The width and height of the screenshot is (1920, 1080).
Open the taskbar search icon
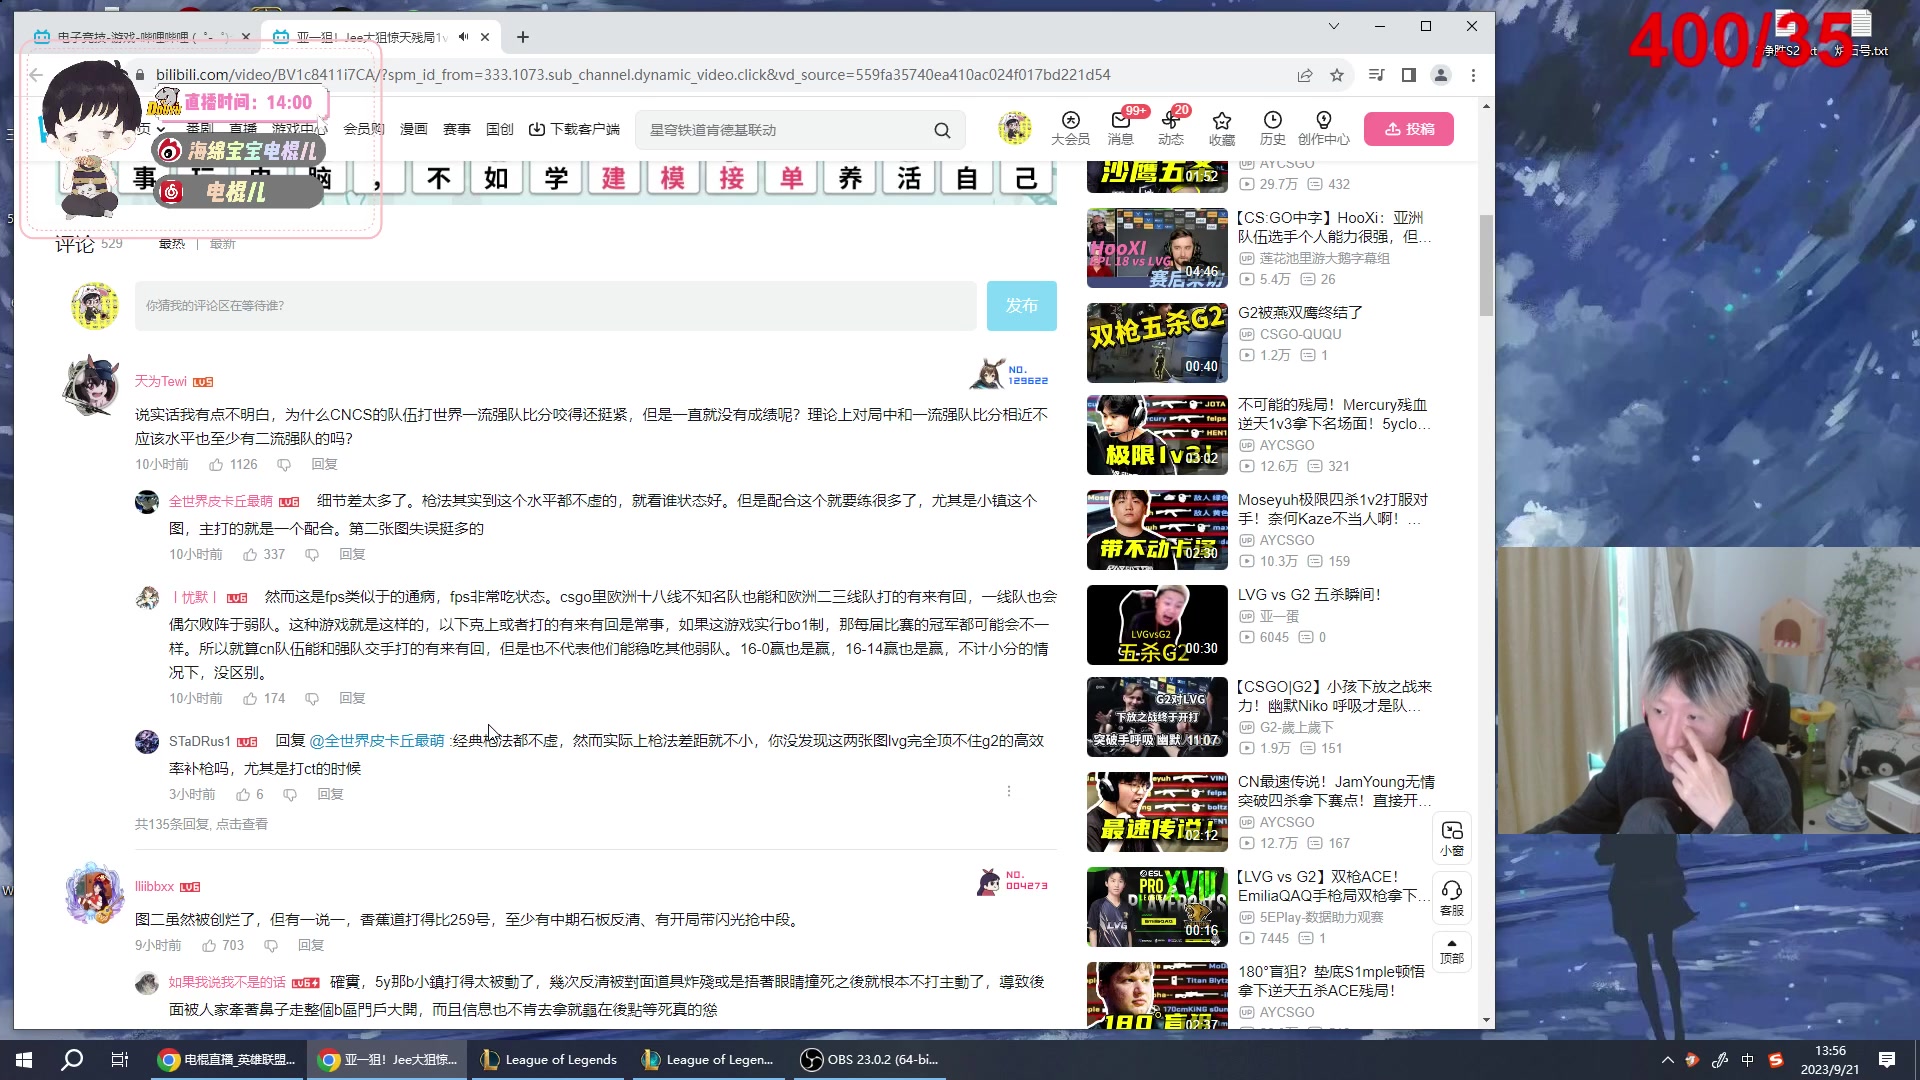[x=72, y=1060]
